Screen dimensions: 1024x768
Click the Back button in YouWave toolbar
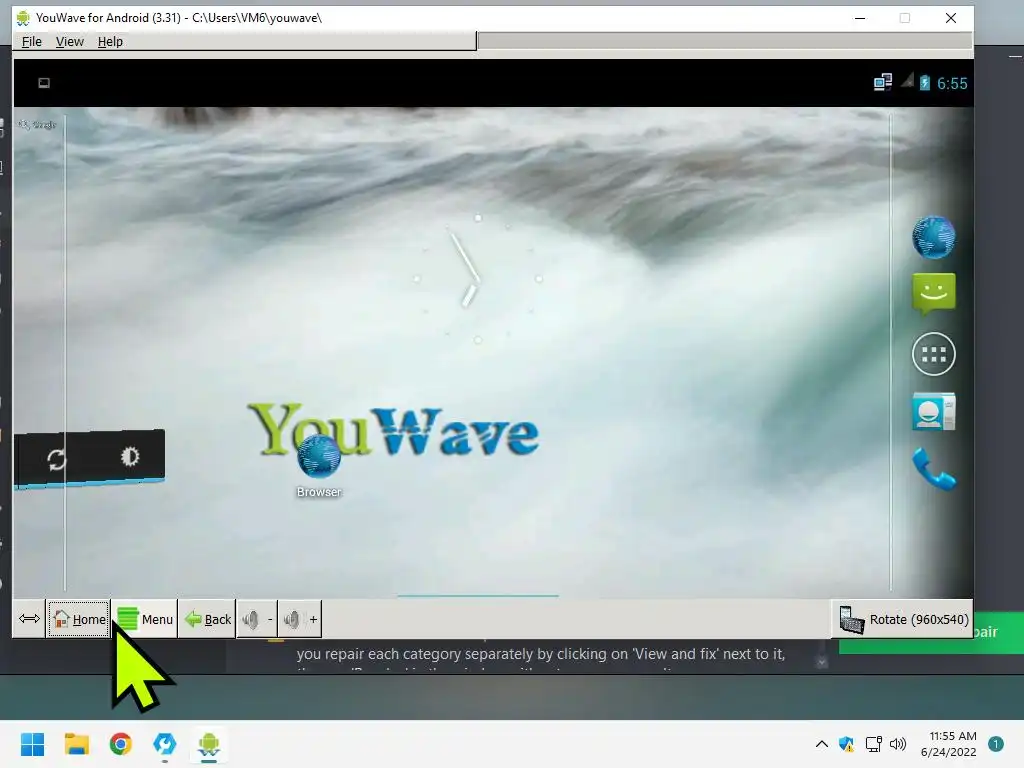207,618
